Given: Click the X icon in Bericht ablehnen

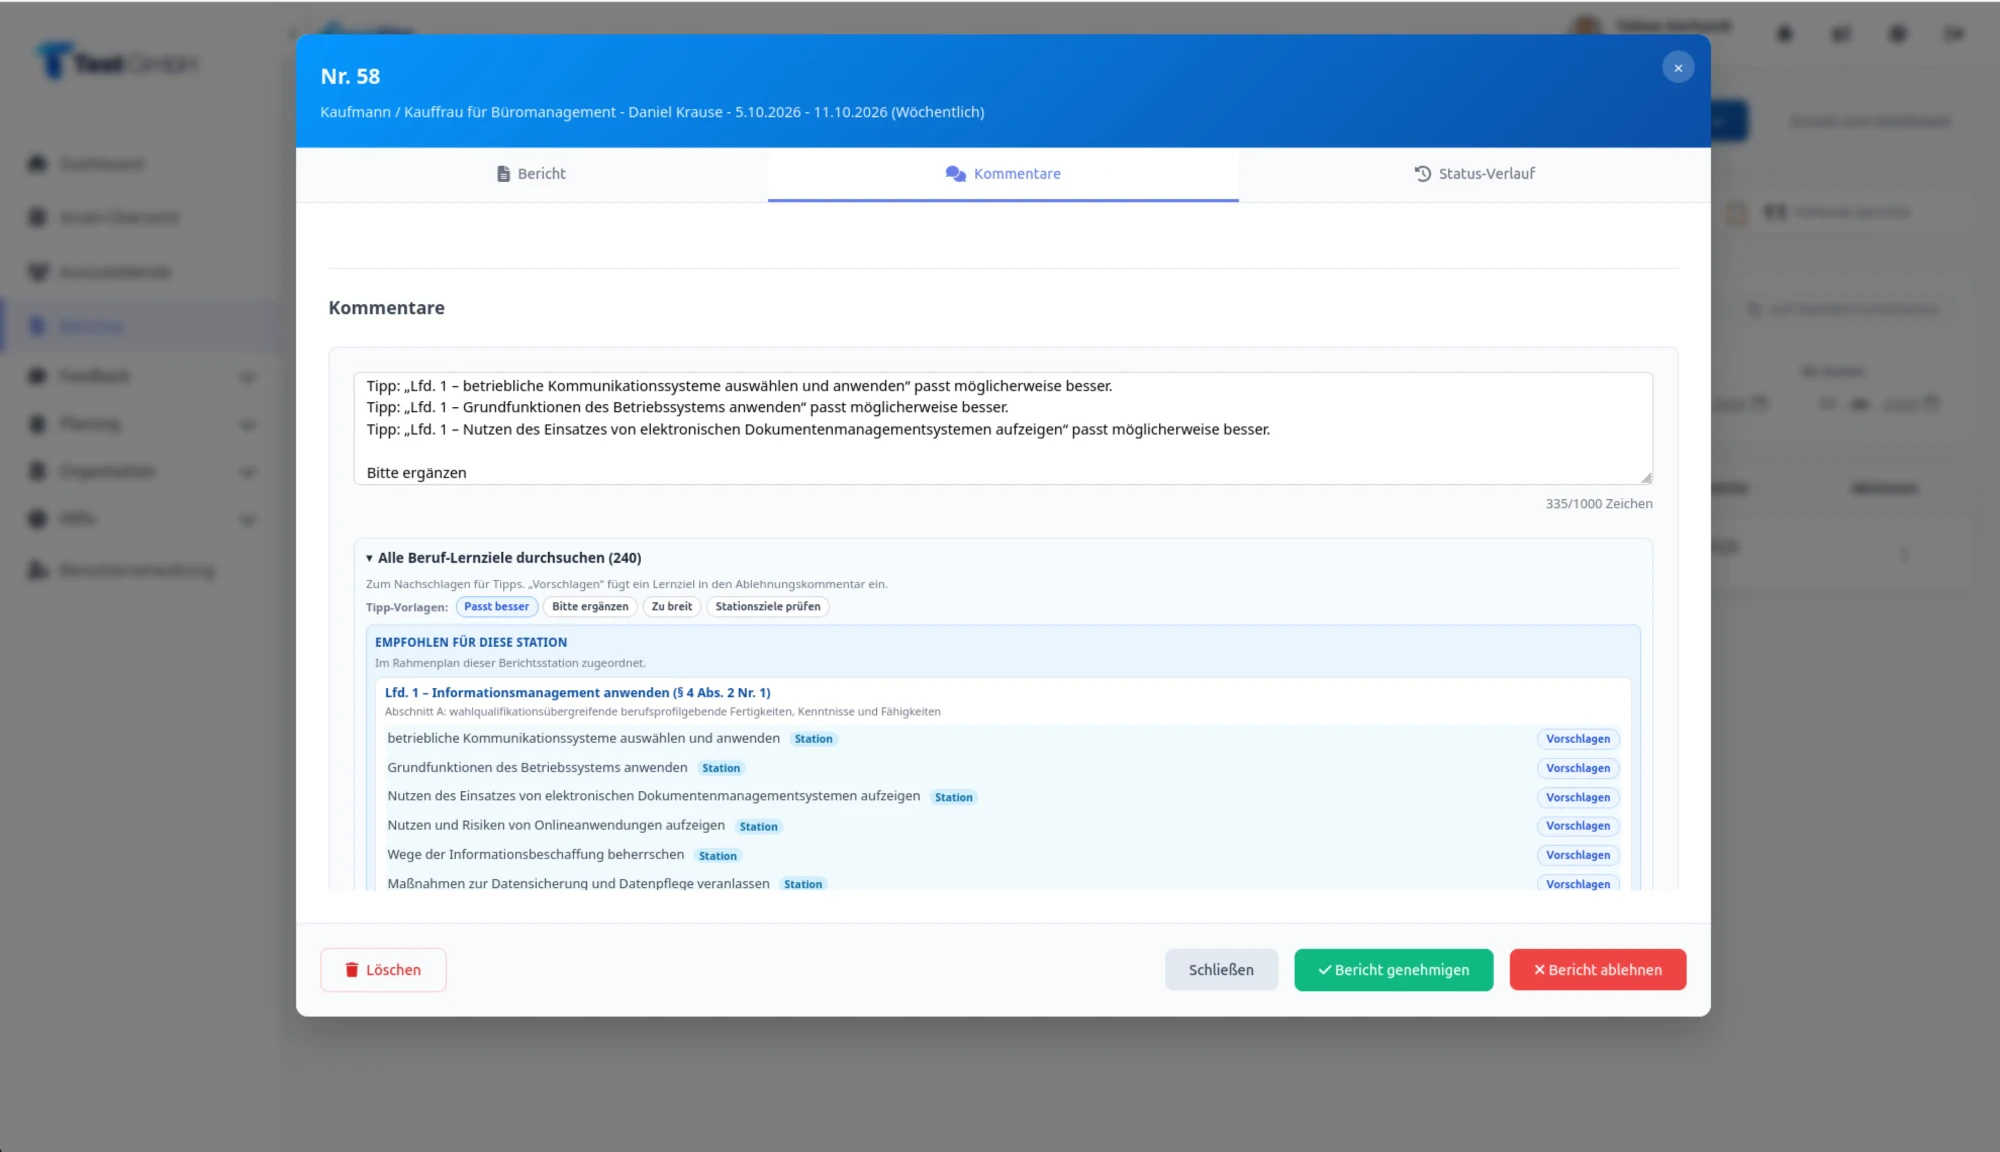Looking at the screenshot, I should (x=1540, y=970).
